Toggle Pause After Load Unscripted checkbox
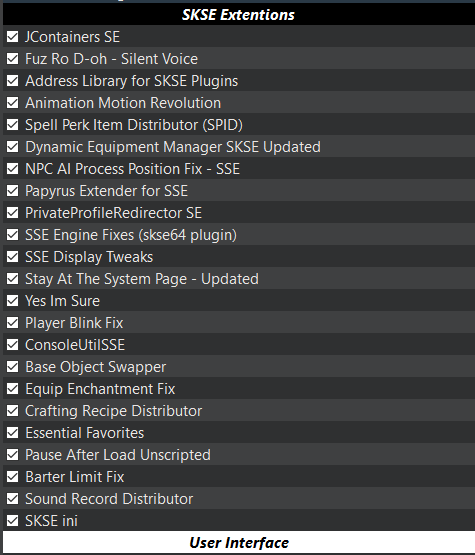The width and height of the screenshot is (475, 555). coord(13,454)
